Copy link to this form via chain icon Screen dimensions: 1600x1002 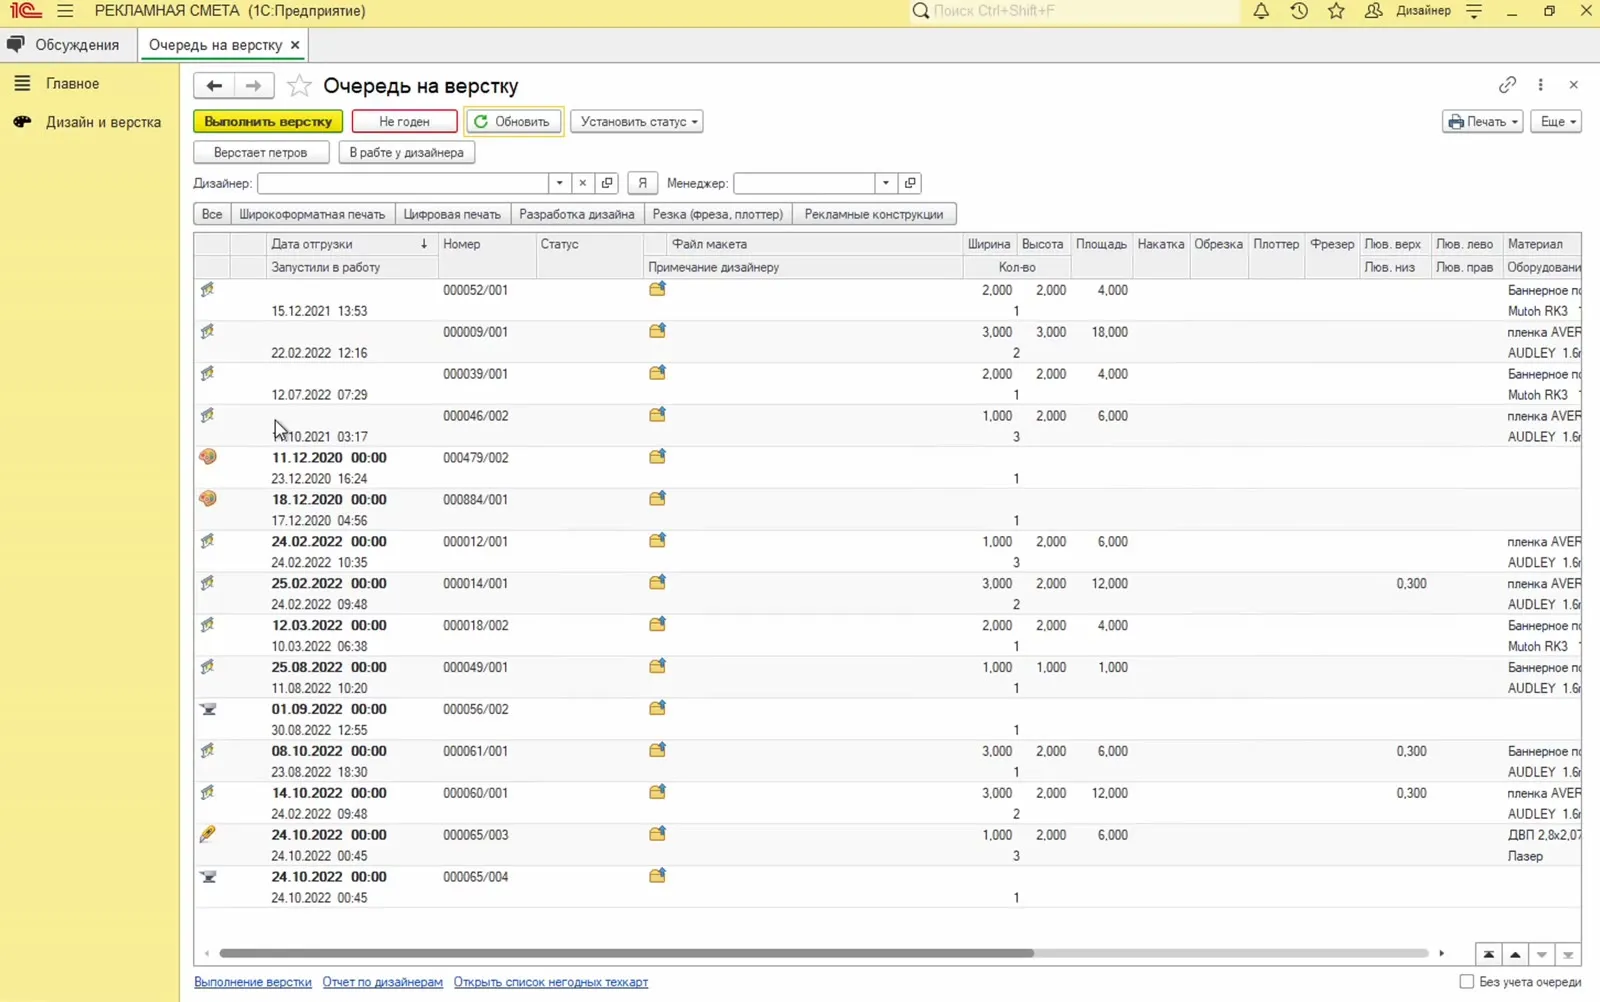pos(1507,85)
